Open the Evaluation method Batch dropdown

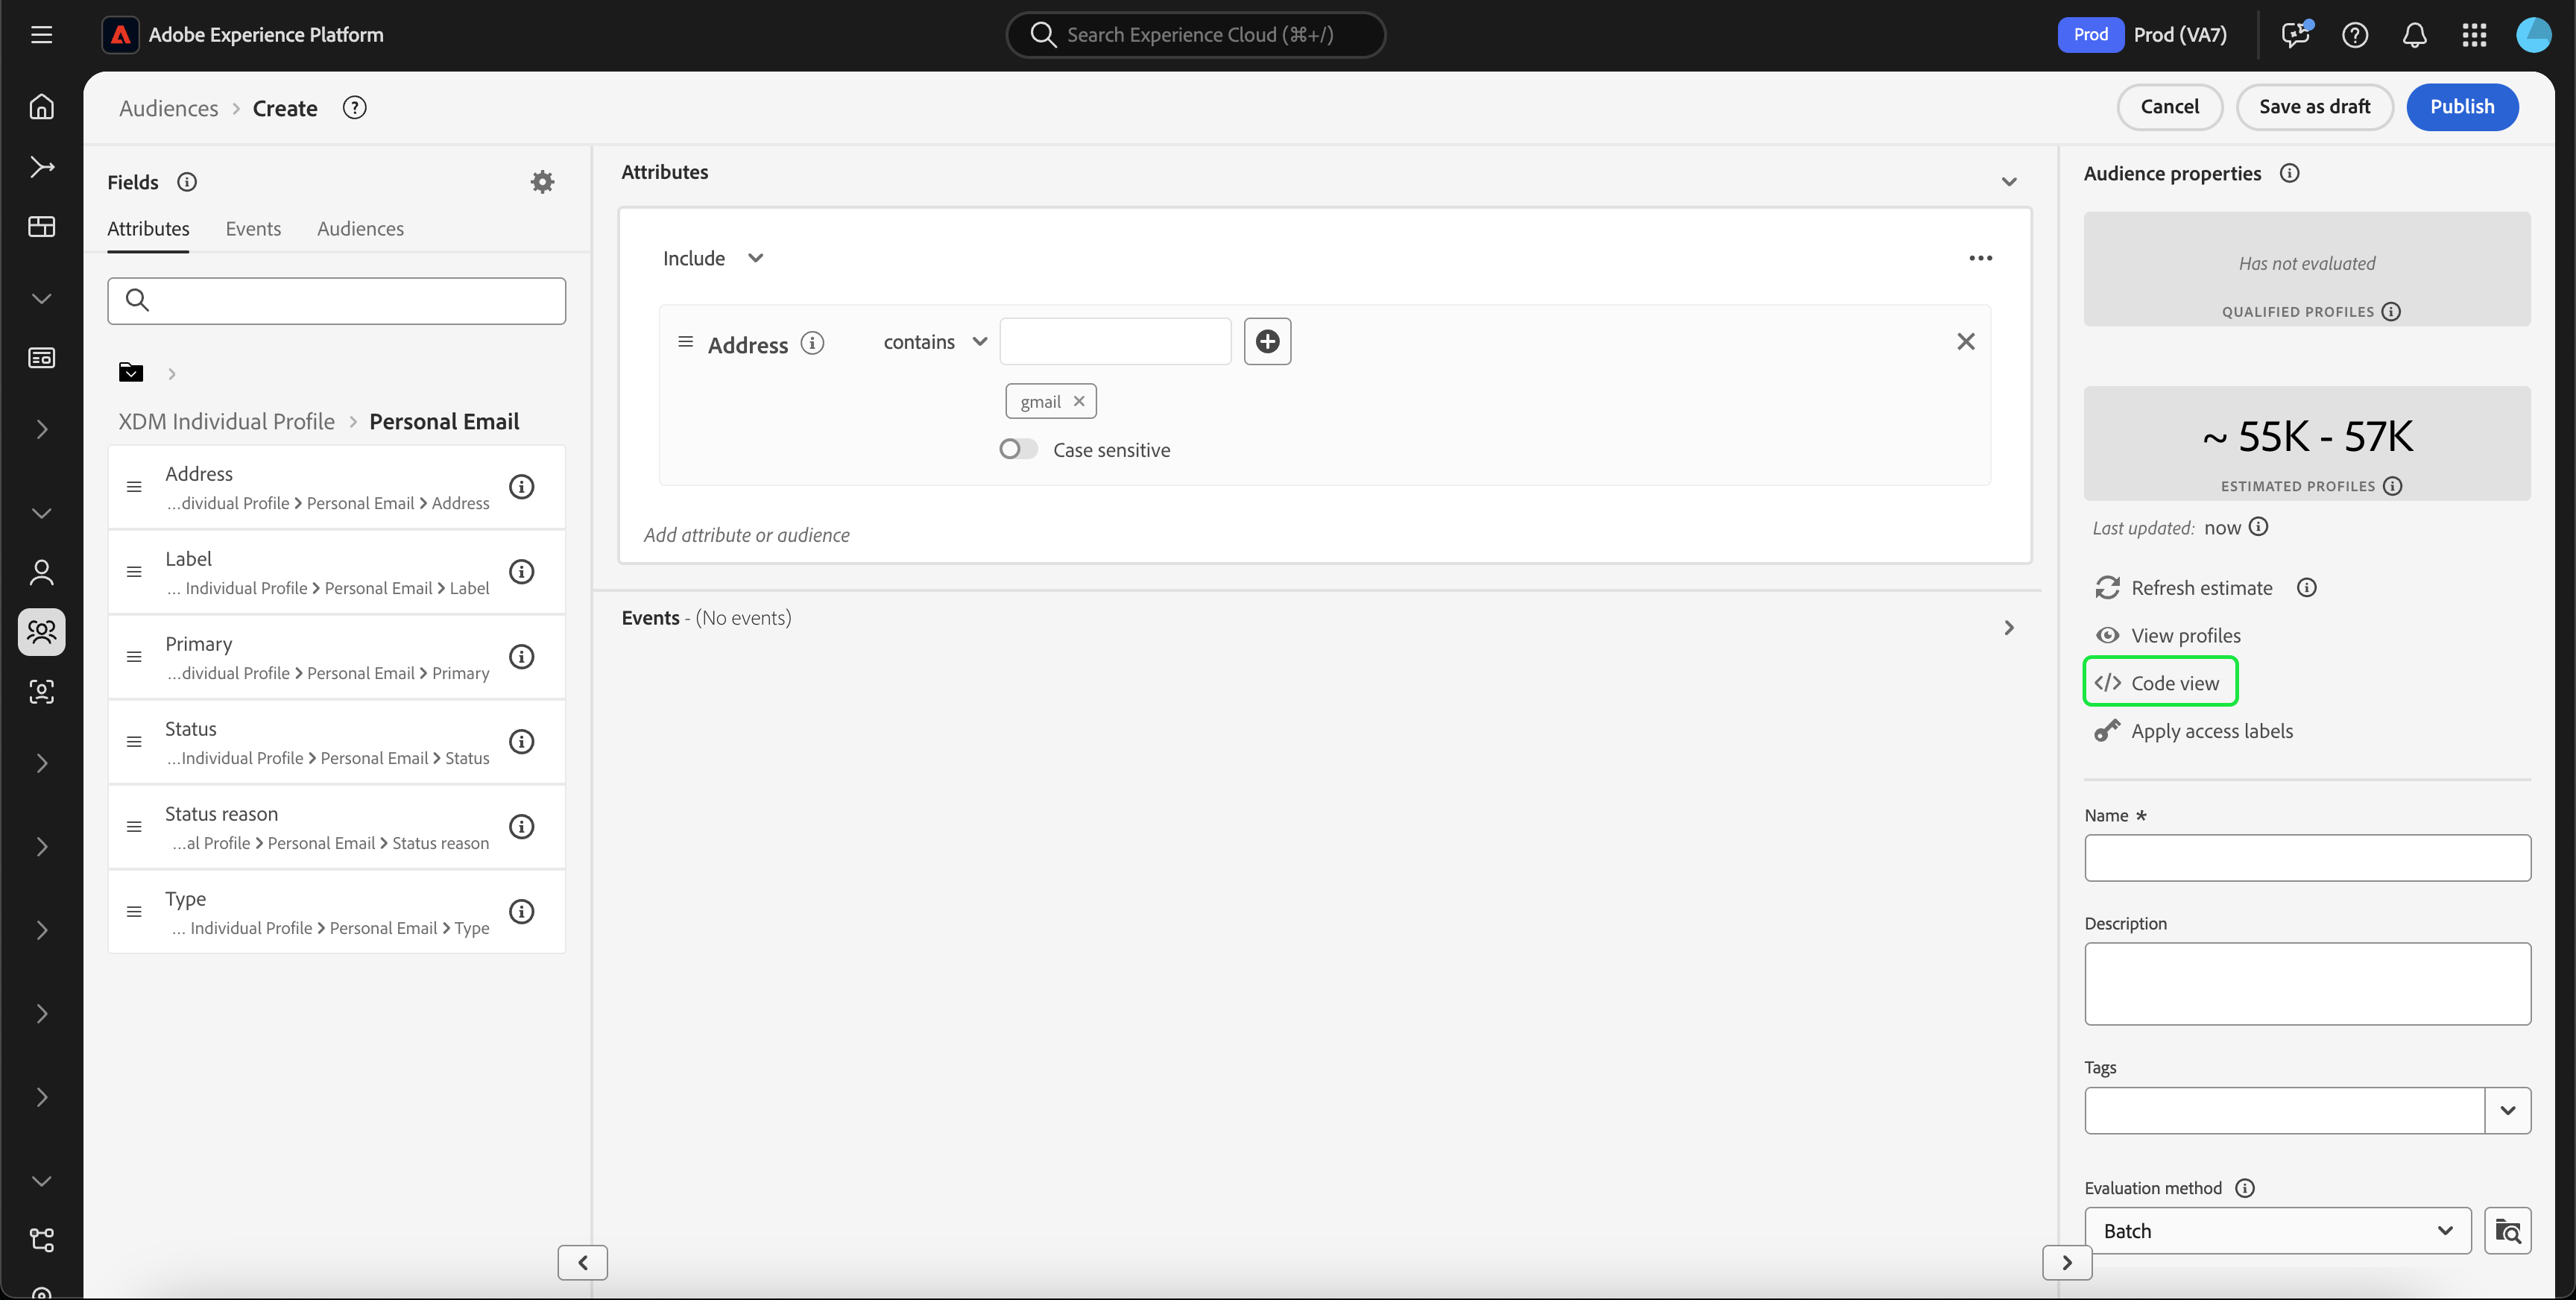tap(2277, 1231)
